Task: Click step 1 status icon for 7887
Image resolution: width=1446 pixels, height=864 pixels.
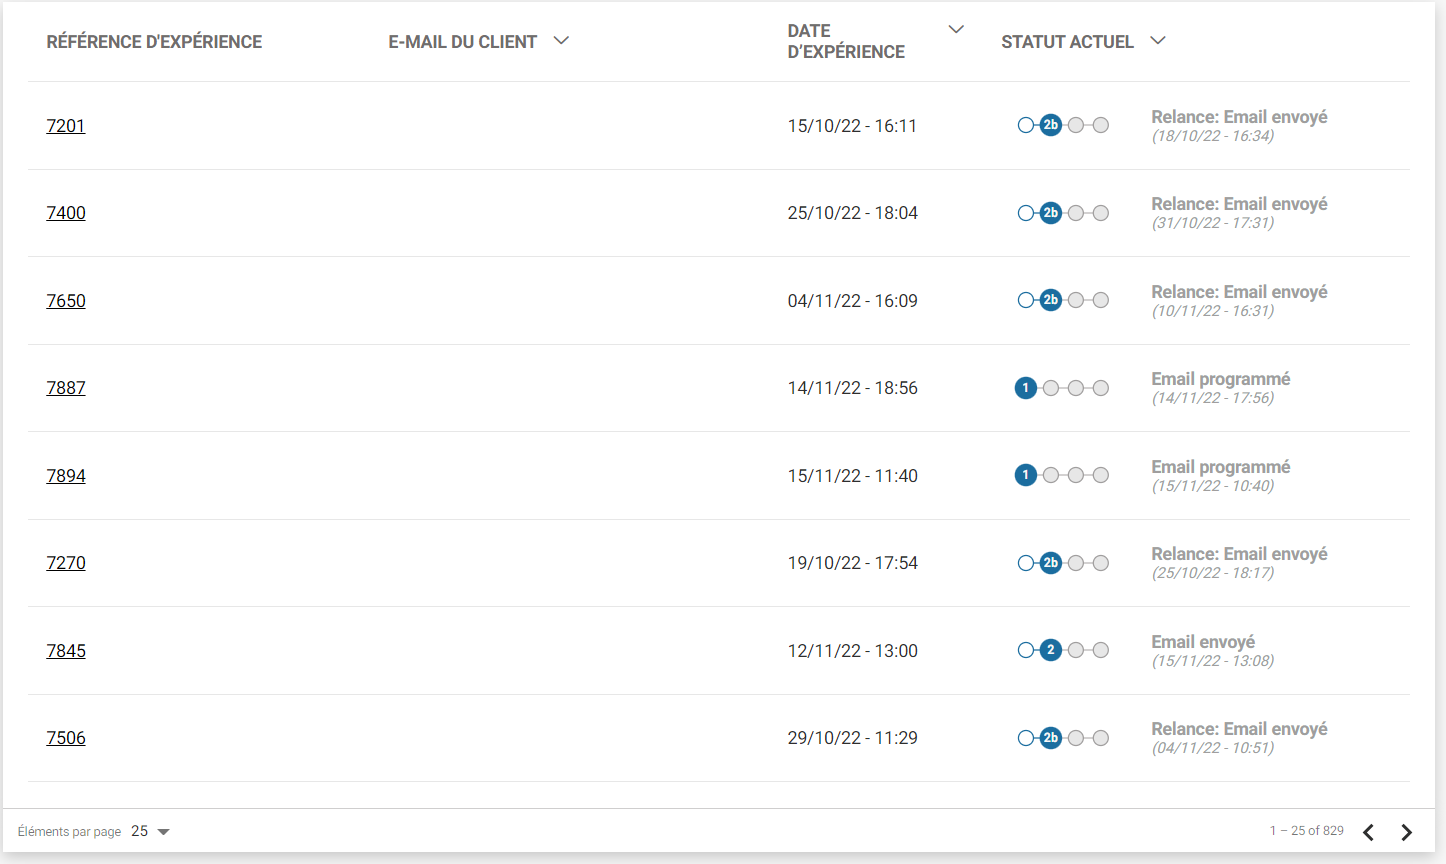Action: [x=1025, y=388]
